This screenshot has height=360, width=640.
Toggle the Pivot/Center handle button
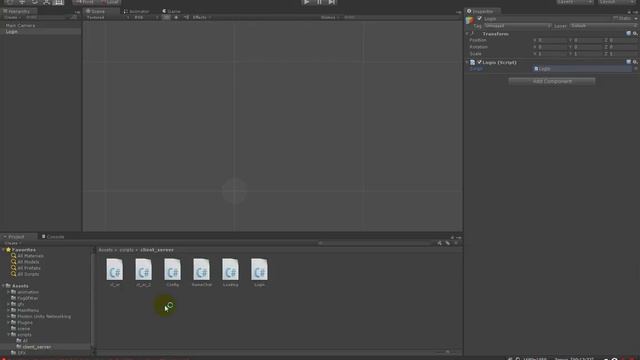tap(85, 2)
